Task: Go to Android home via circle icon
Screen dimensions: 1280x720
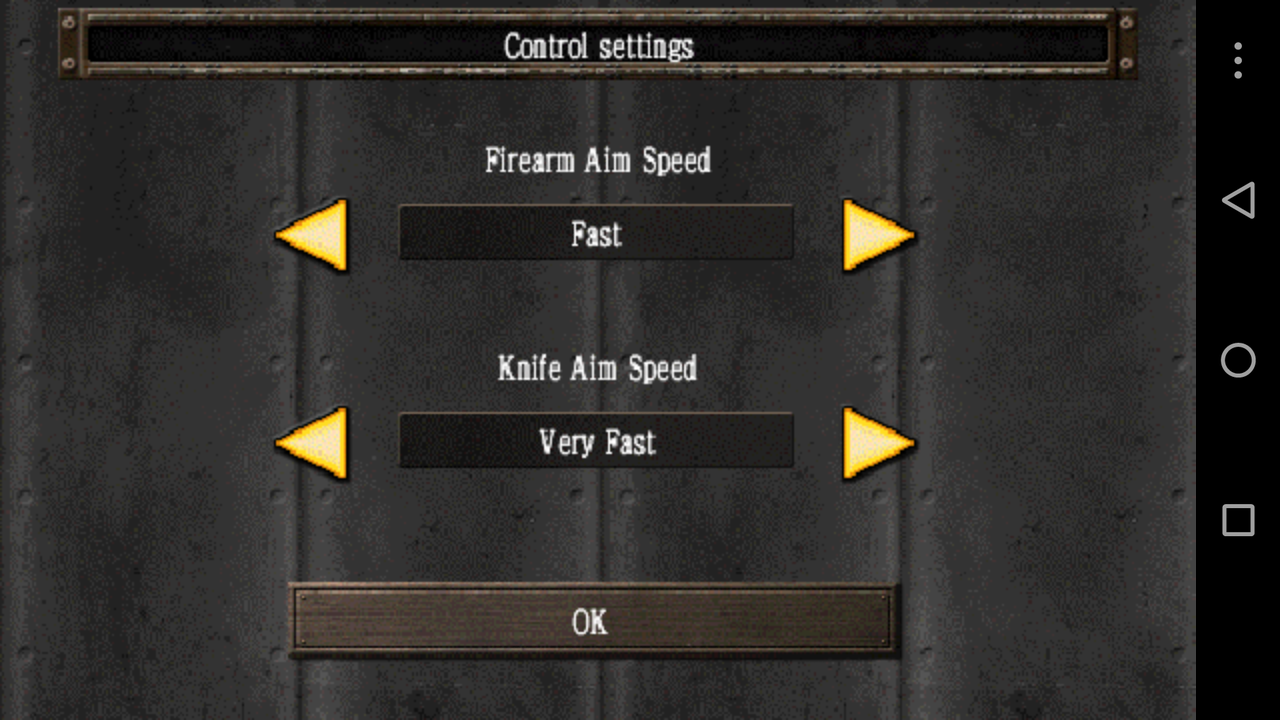Action: pyautogui.click(x=1238, y=360)
